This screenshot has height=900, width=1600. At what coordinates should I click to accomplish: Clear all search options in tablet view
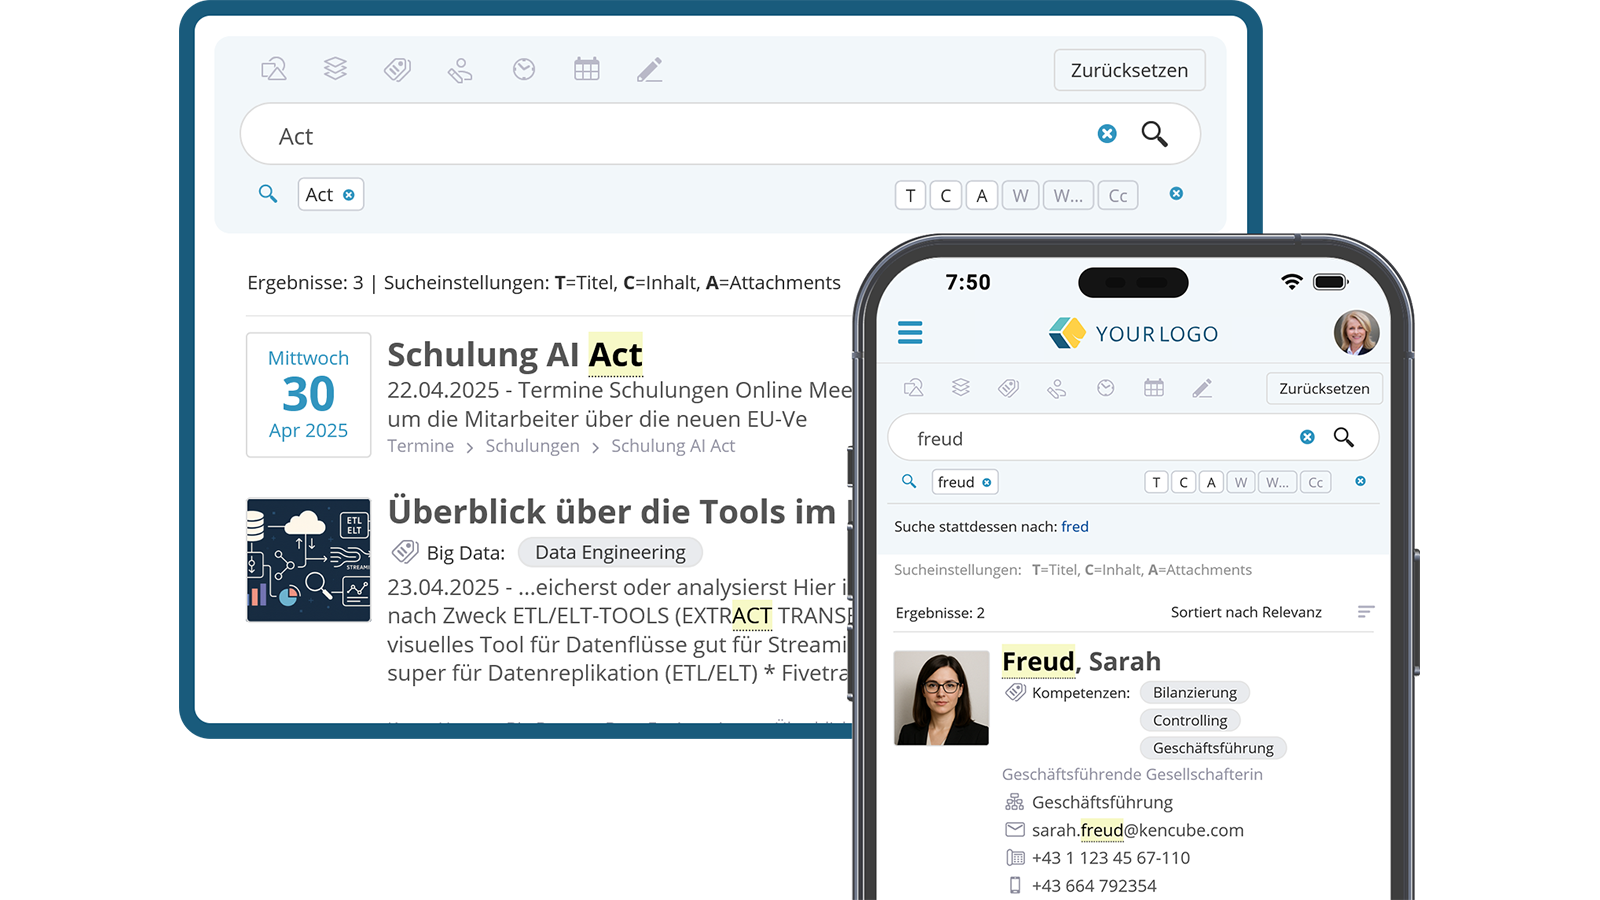click(1176, 194)
